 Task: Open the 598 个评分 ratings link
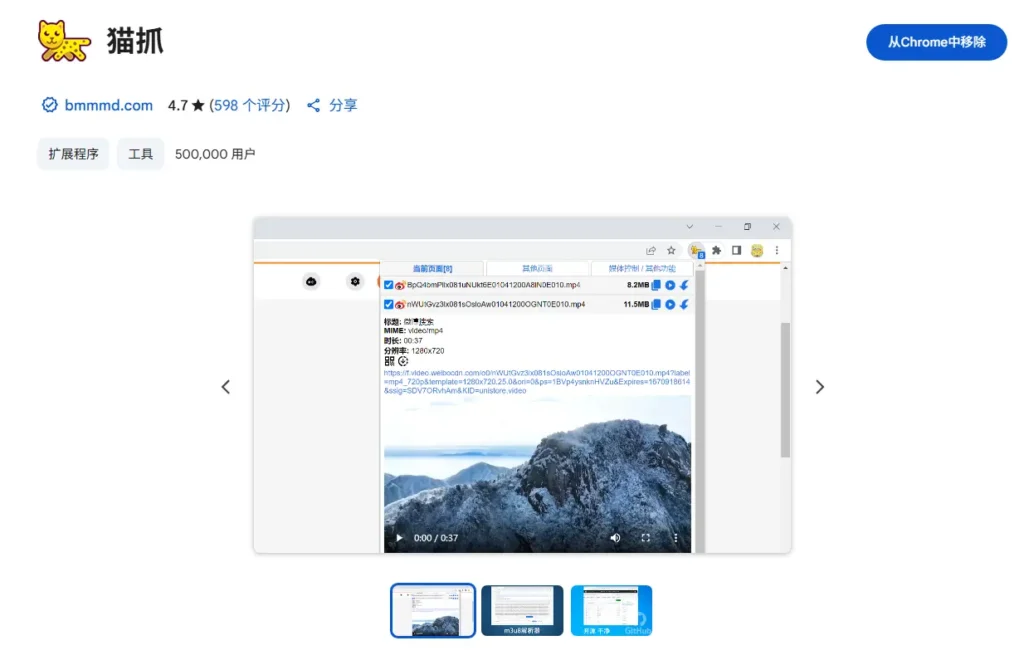point(250,105)
